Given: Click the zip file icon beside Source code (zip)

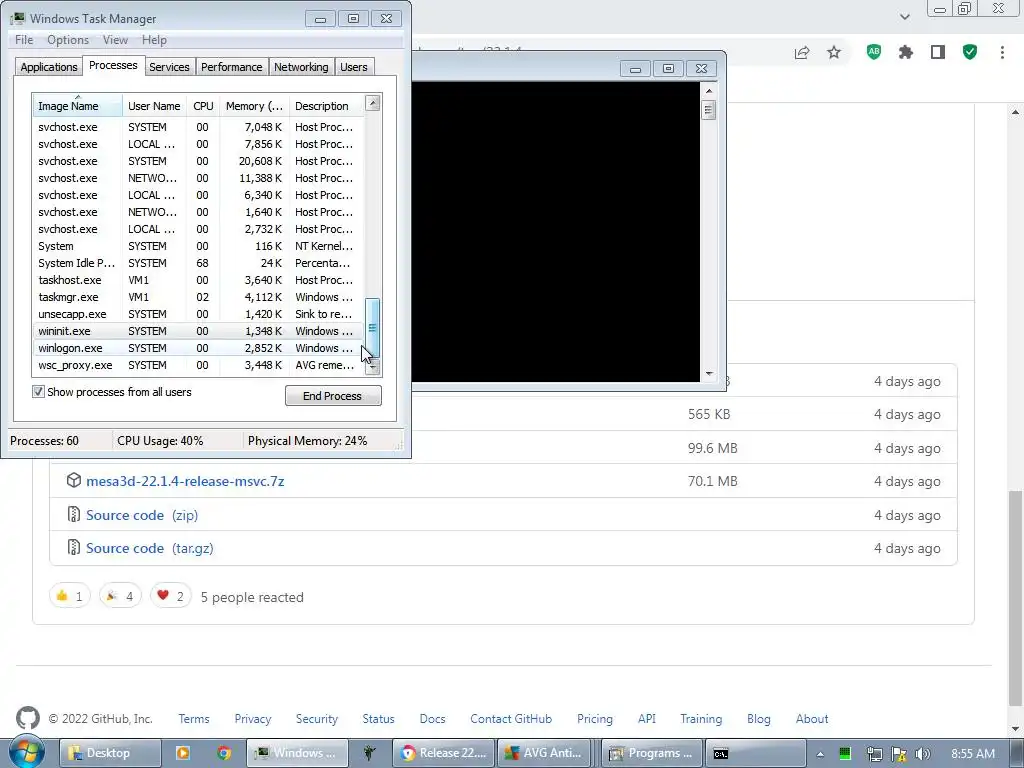Looking at the screenshot, I should (73, 514).
